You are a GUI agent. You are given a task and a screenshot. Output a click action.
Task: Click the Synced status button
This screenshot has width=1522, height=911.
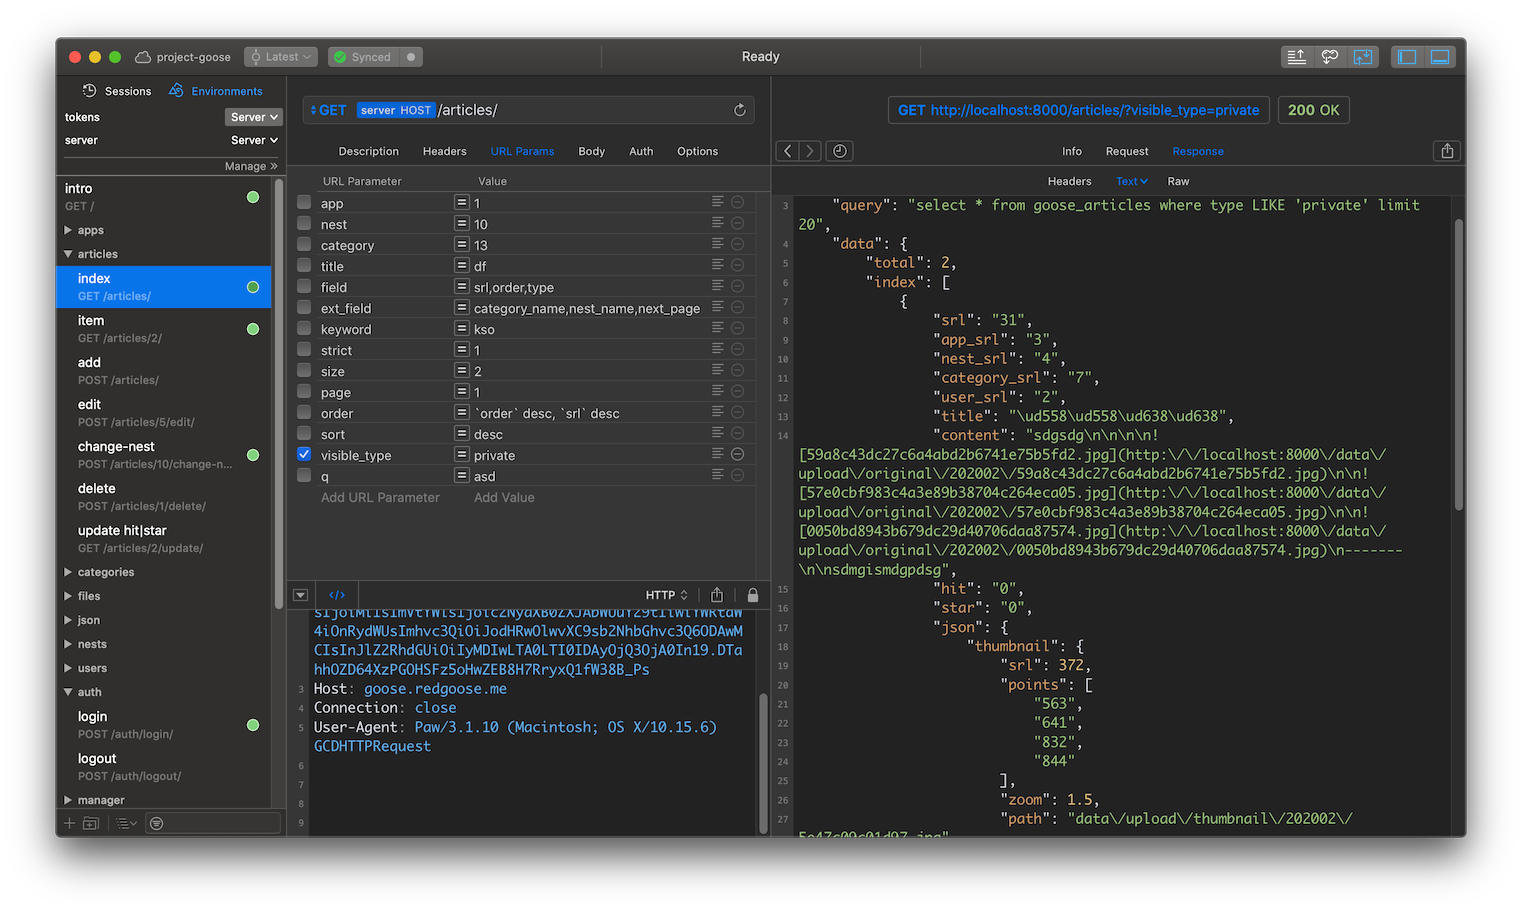click(363, 57)
